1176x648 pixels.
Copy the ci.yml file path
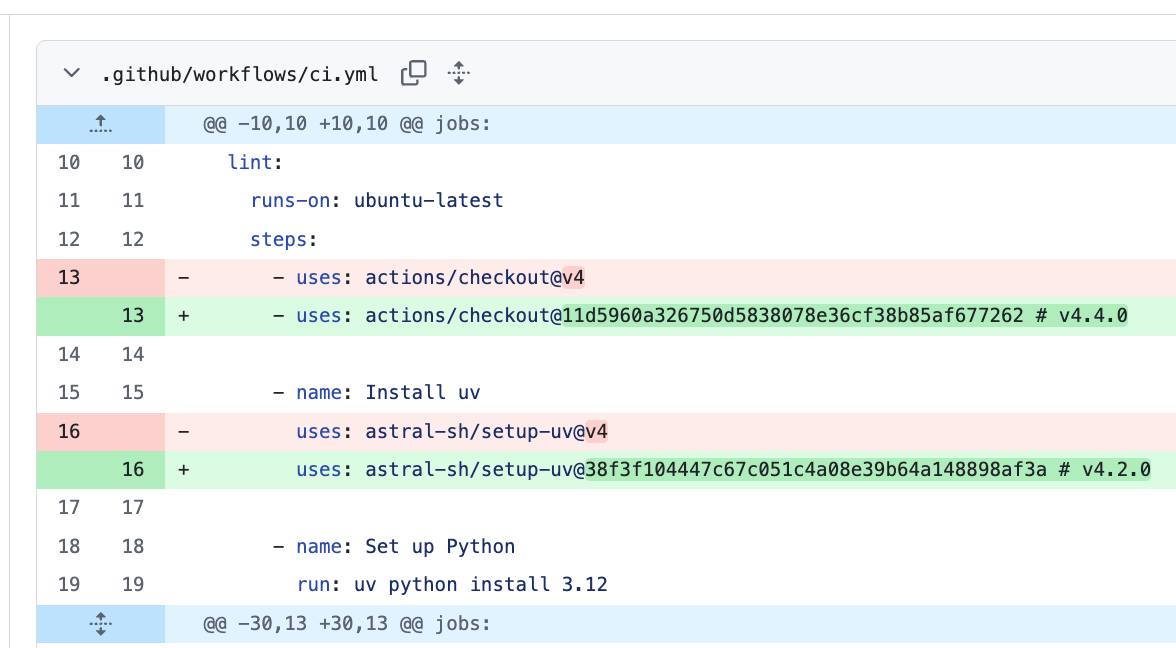pos(413,74)
